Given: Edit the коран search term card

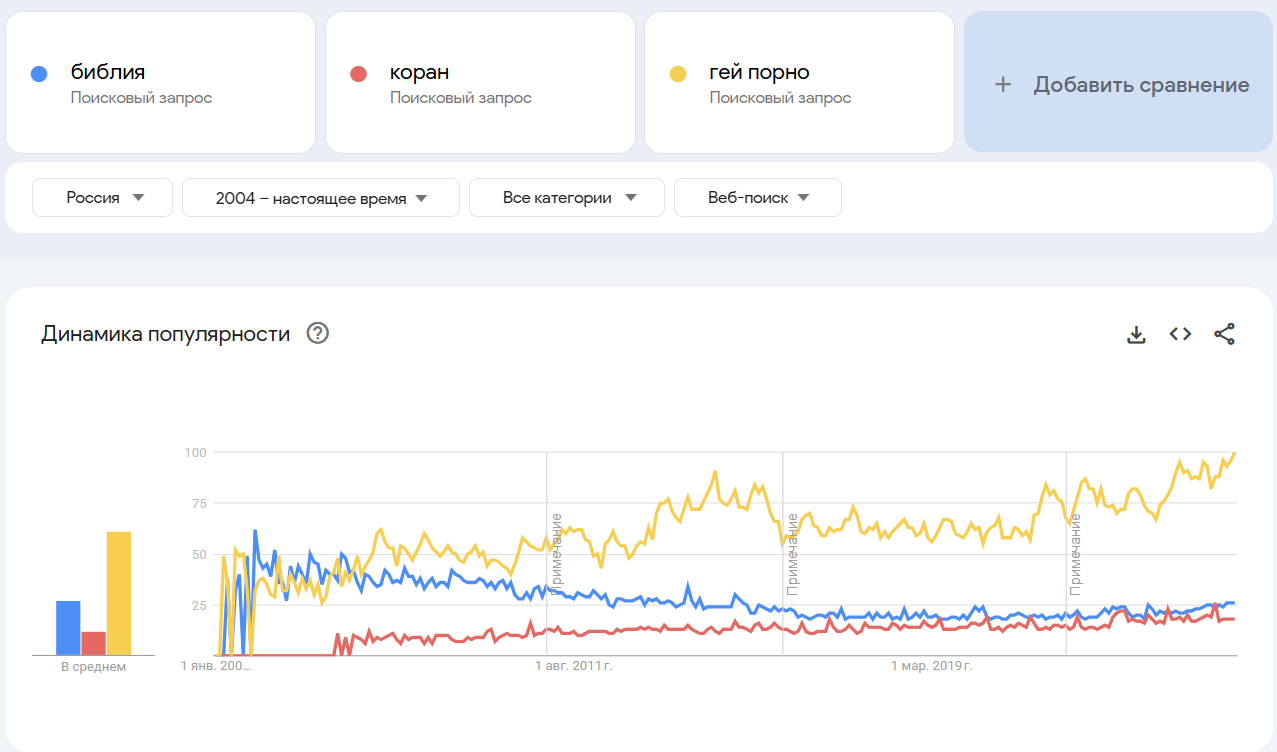Looking at the screenshot, I should click(480, 83).
